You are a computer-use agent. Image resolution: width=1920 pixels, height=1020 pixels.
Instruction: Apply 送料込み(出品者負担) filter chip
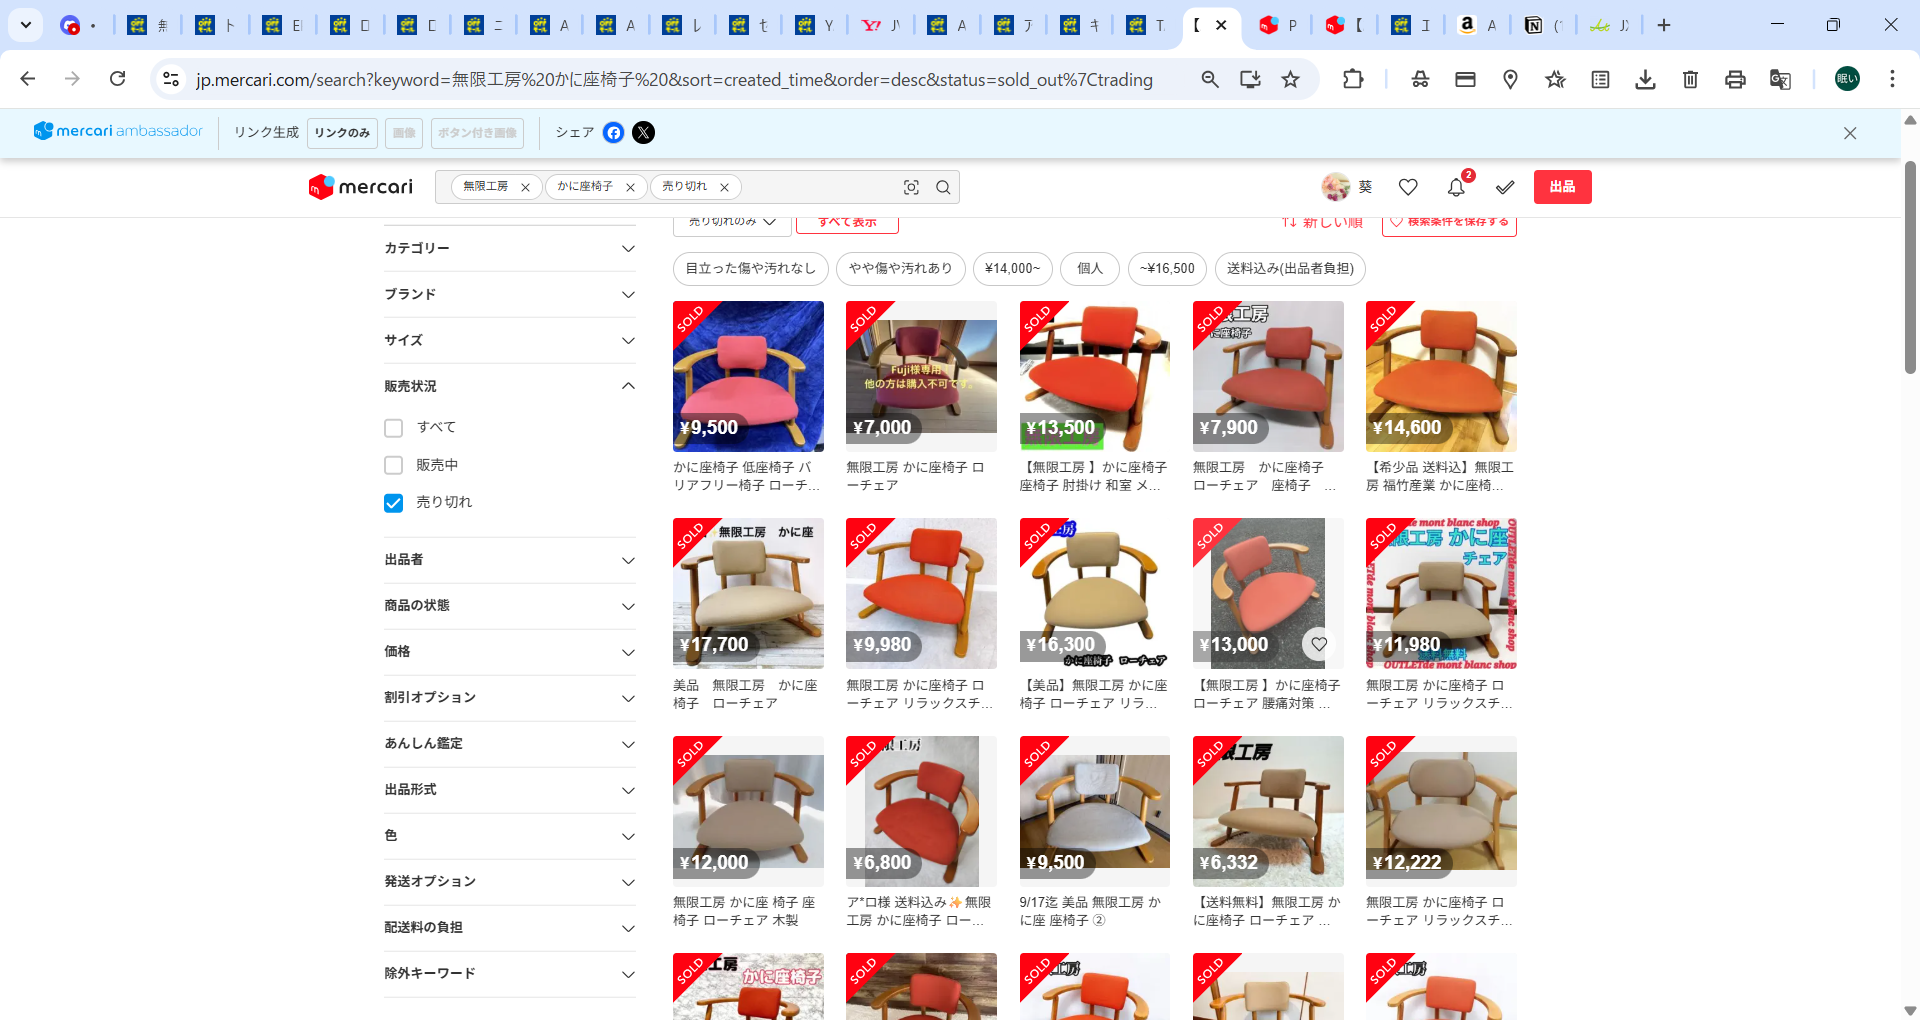[x=1291, y=269]
